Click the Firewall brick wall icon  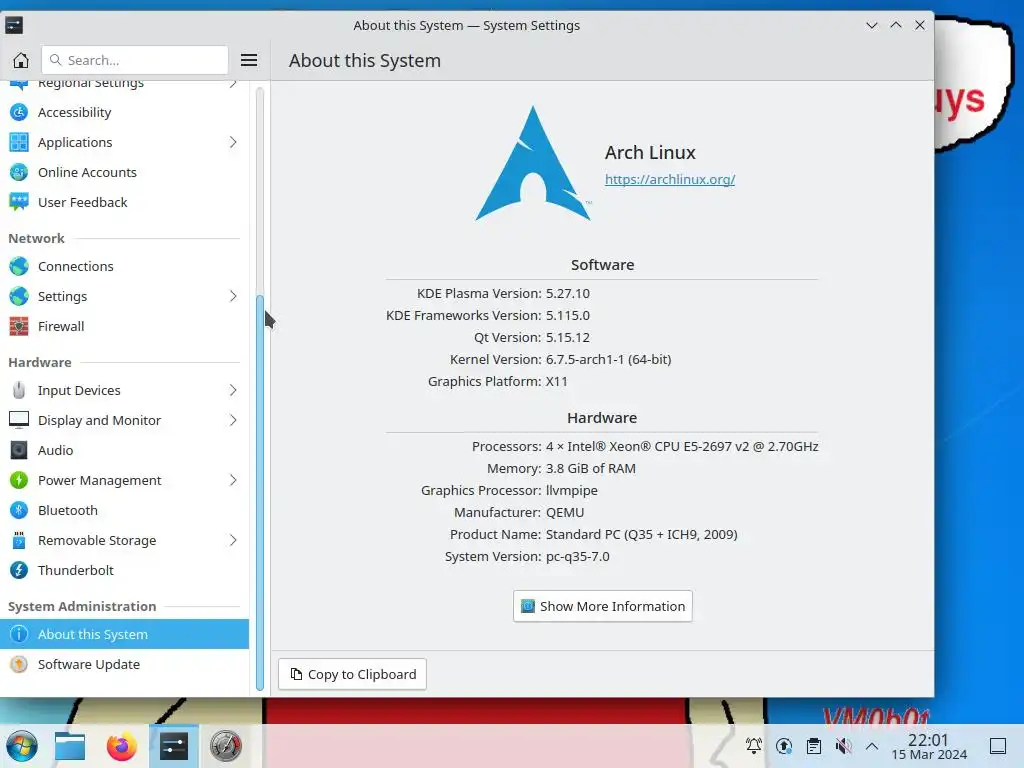19,327
